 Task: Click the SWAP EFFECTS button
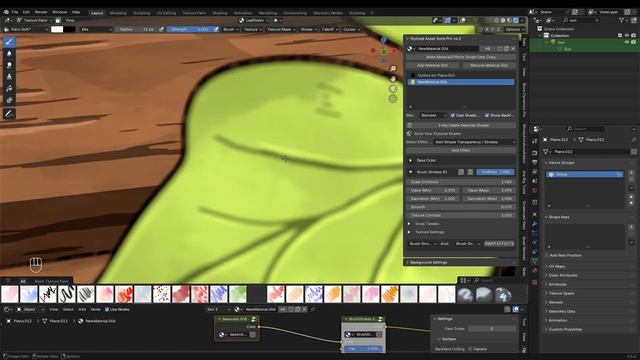tap(499, 244)
